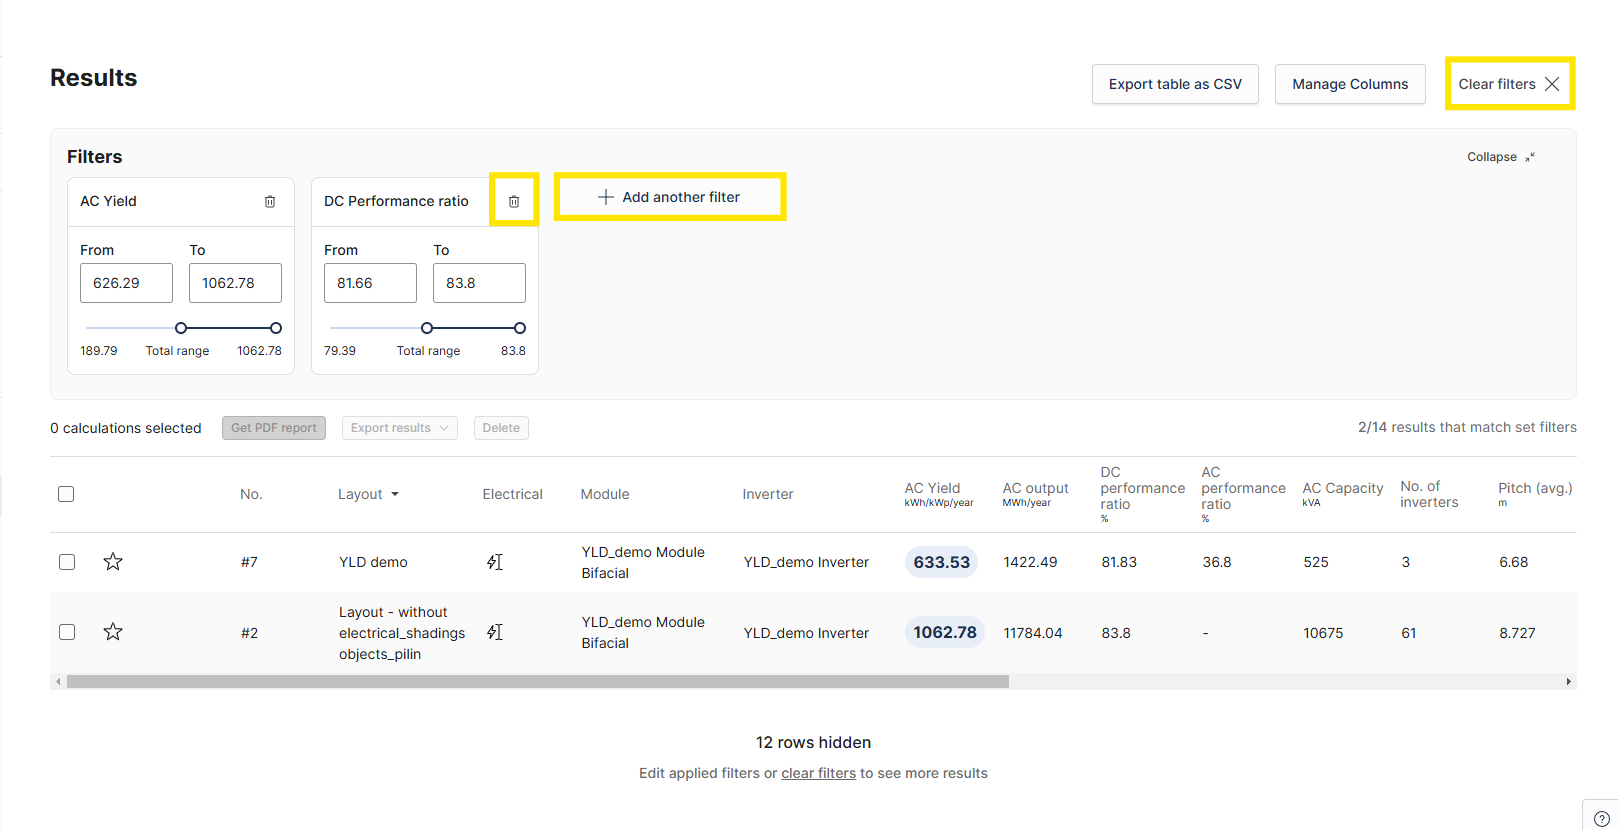Open help question mark icon

pyautogui.click(x=1601, y=818)
